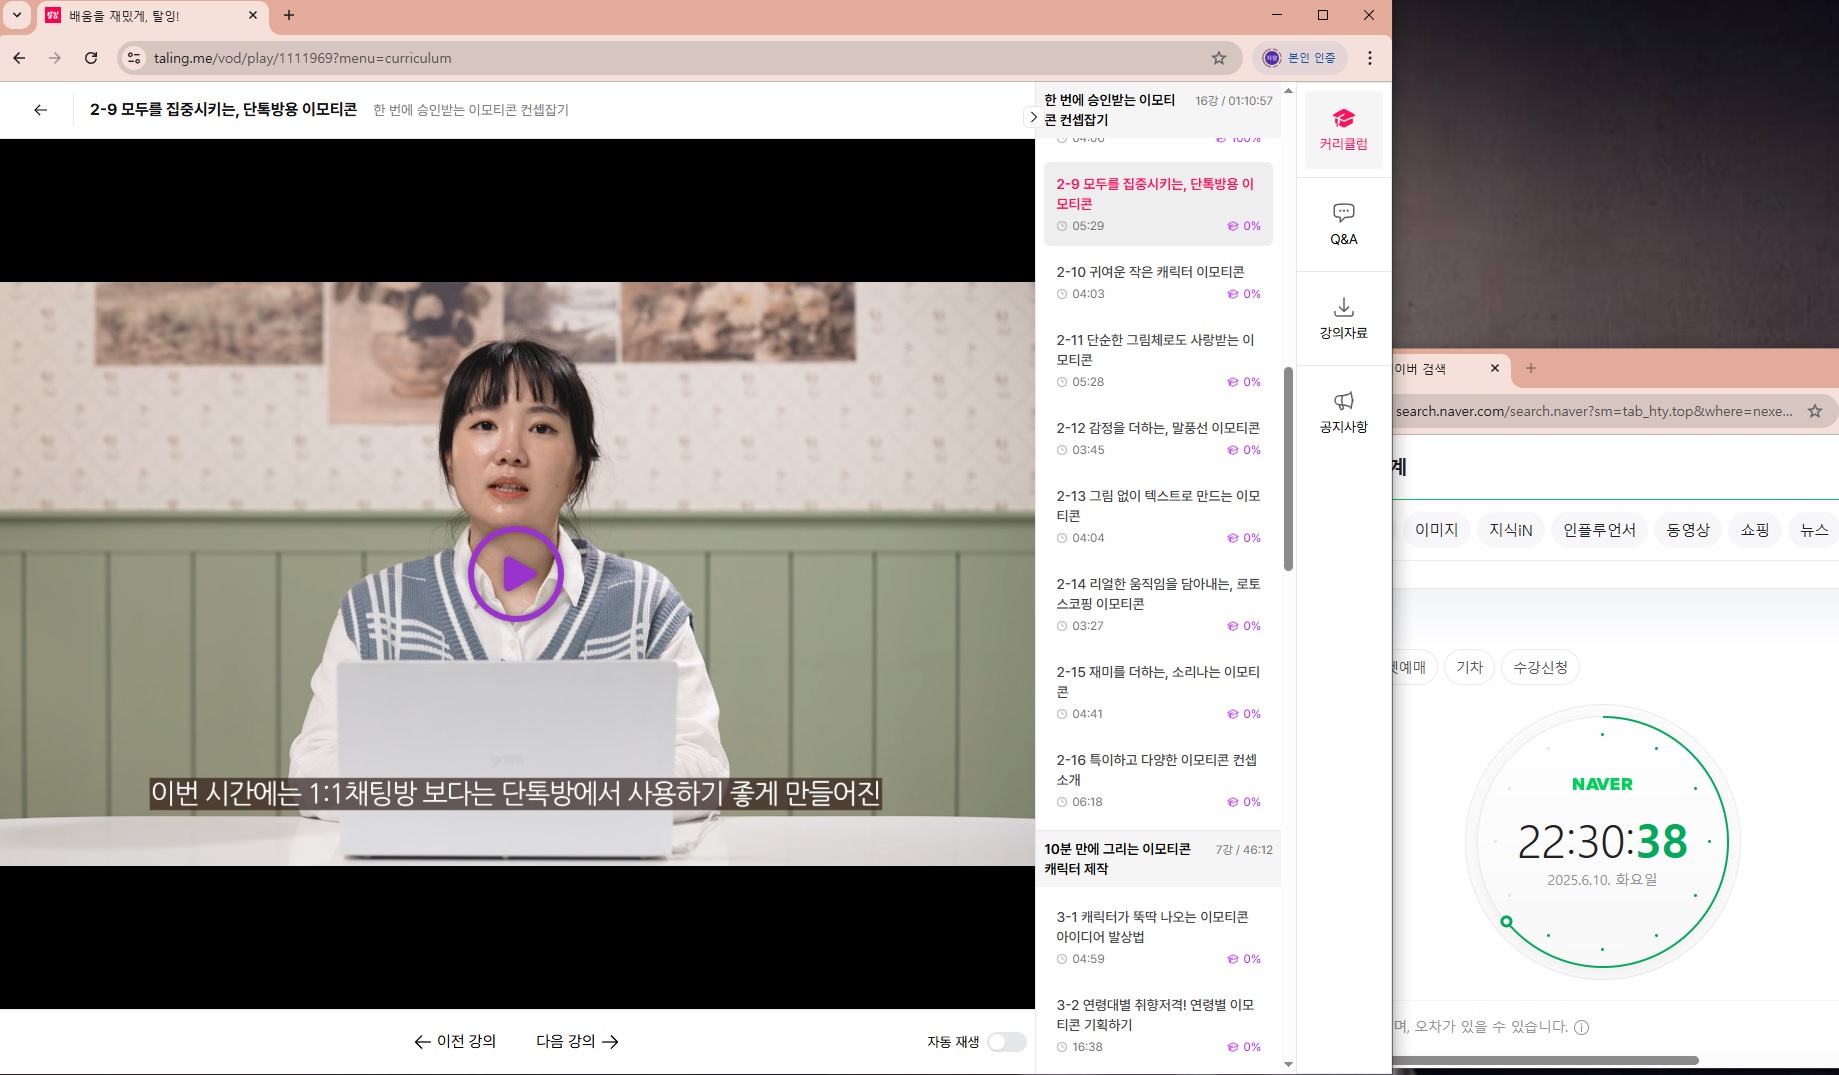This screenshot has width=1839, height=1075.
Task: Click 기차 chip in Naver window
Action: (1469, 667)
